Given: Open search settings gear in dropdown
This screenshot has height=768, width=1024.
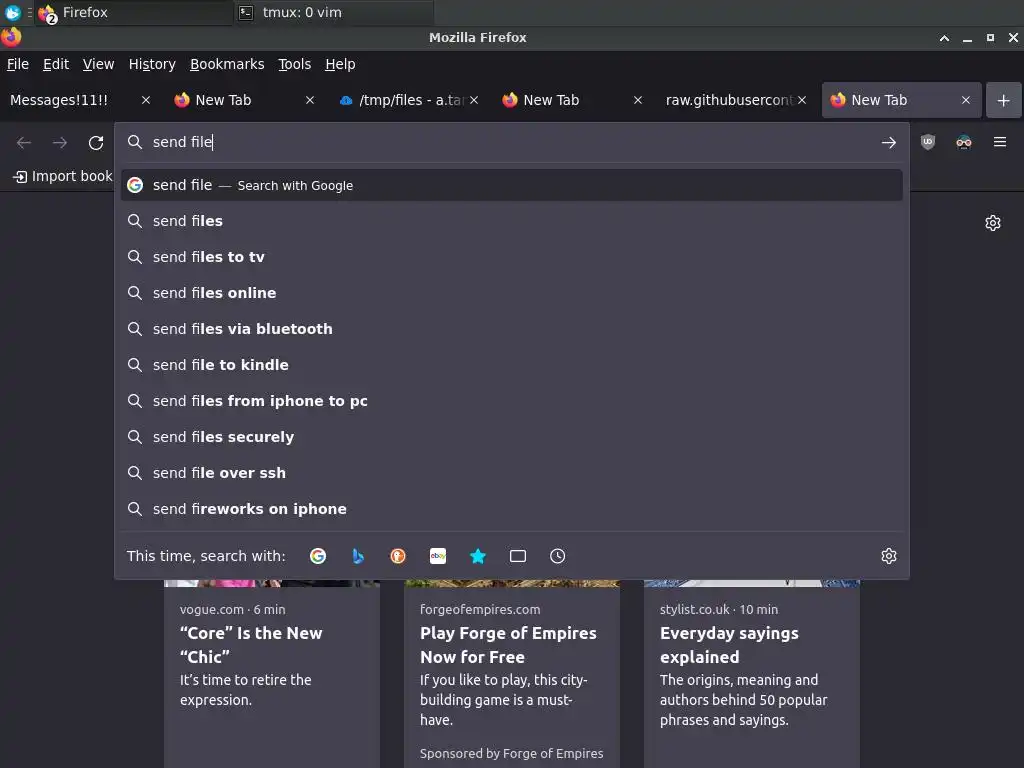Looking at the screenshot, I should pos(888,556).
